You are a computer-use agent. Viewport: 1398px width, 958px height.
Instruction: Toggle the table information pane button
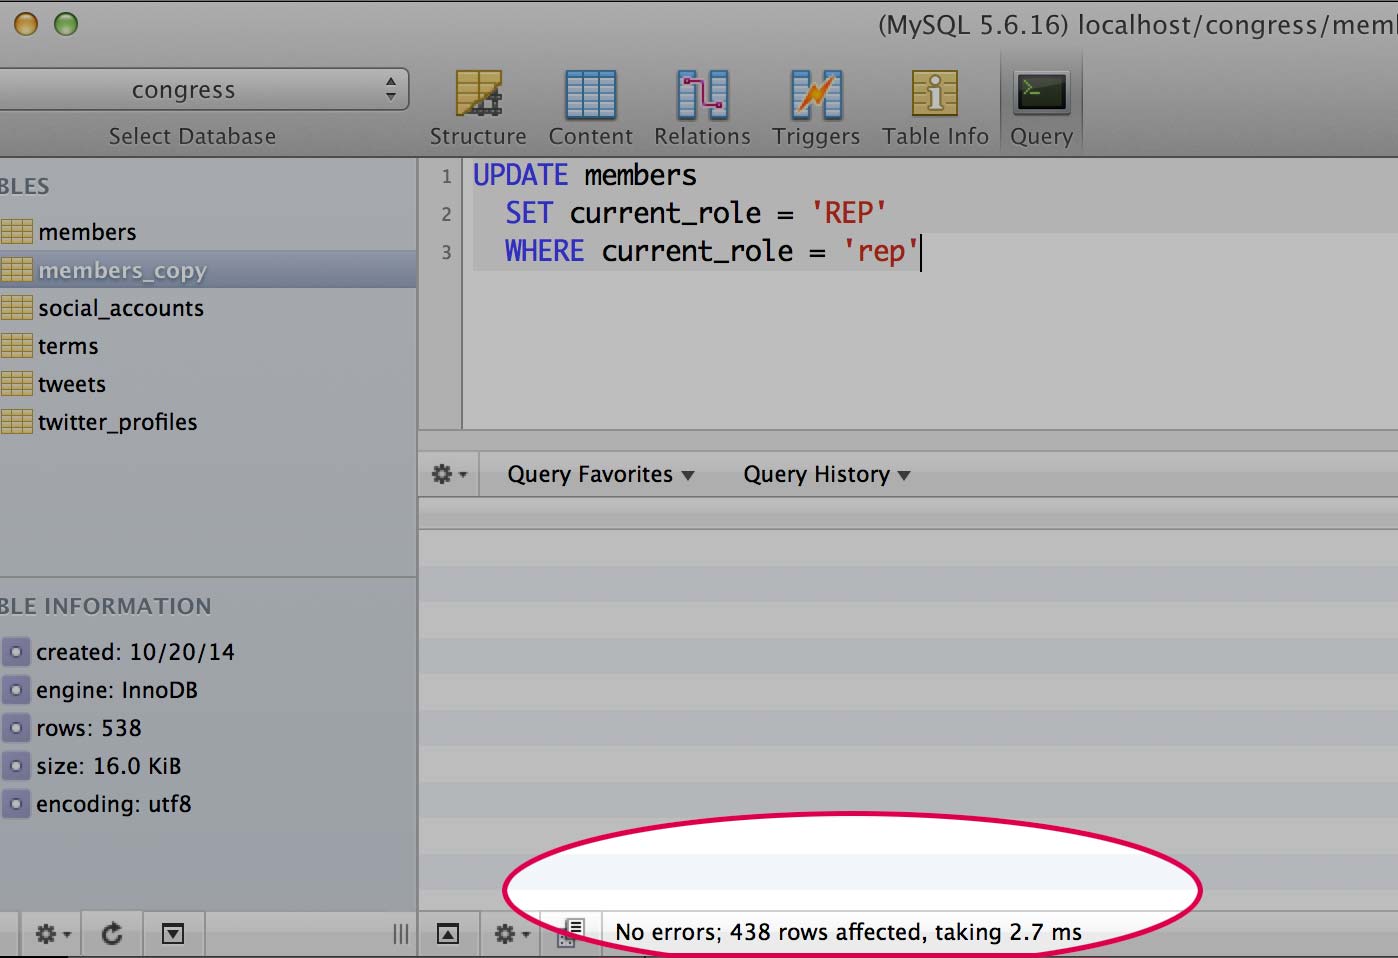(x=173, y=934)
